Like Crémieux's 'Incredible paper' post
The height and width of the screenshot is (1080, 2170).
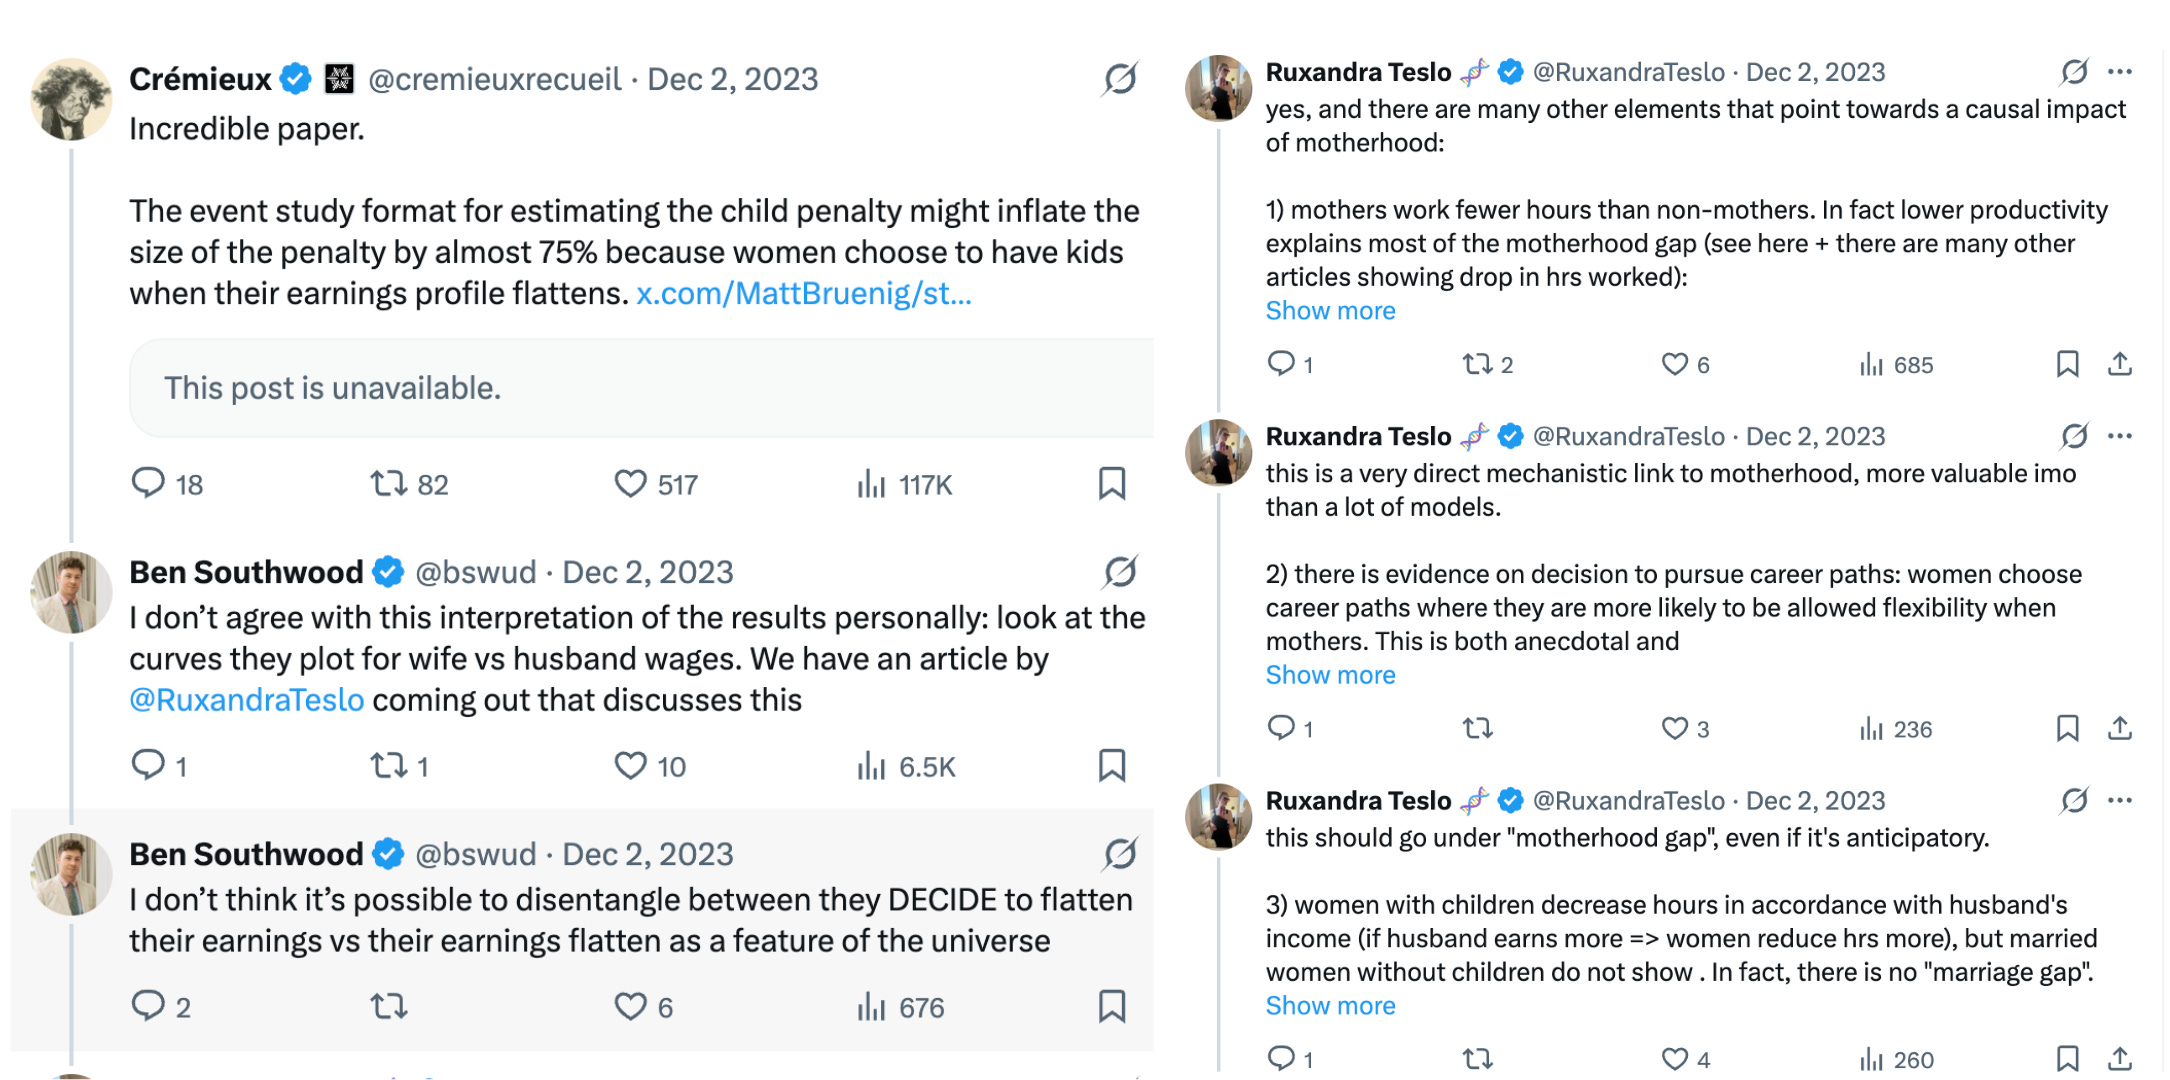tap(630, 485)
